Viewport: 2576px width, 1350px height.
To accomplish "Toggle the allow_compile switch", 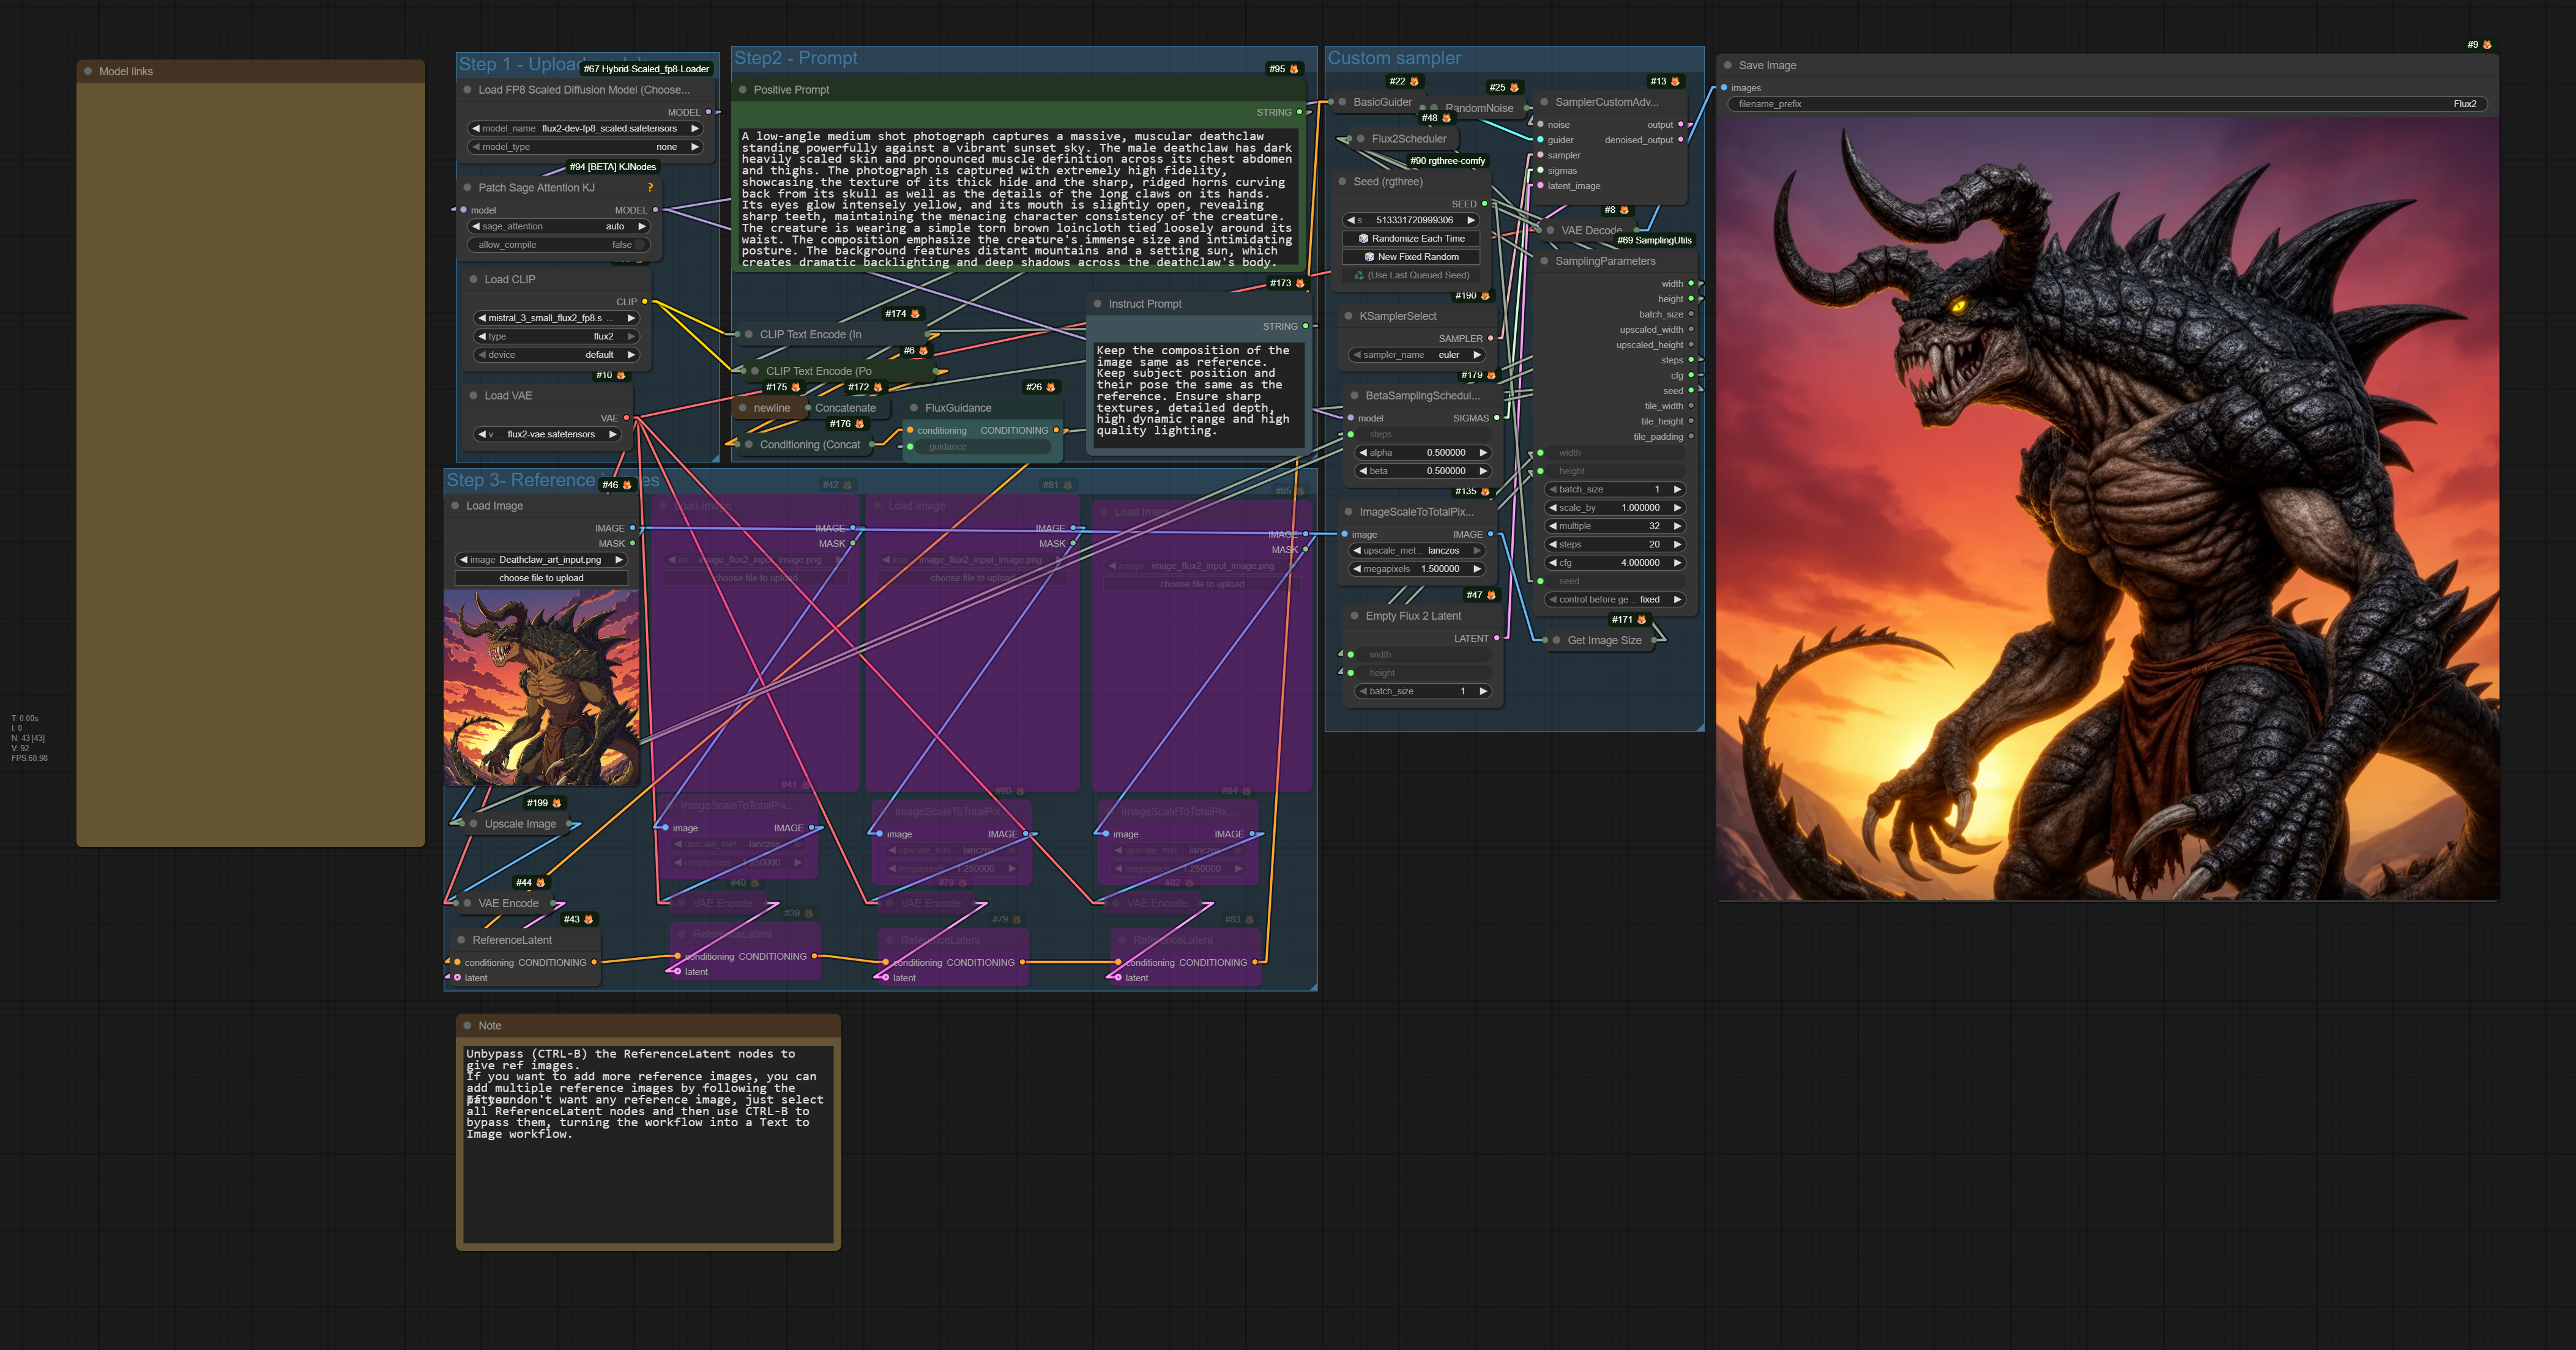I will coord(639,245).
